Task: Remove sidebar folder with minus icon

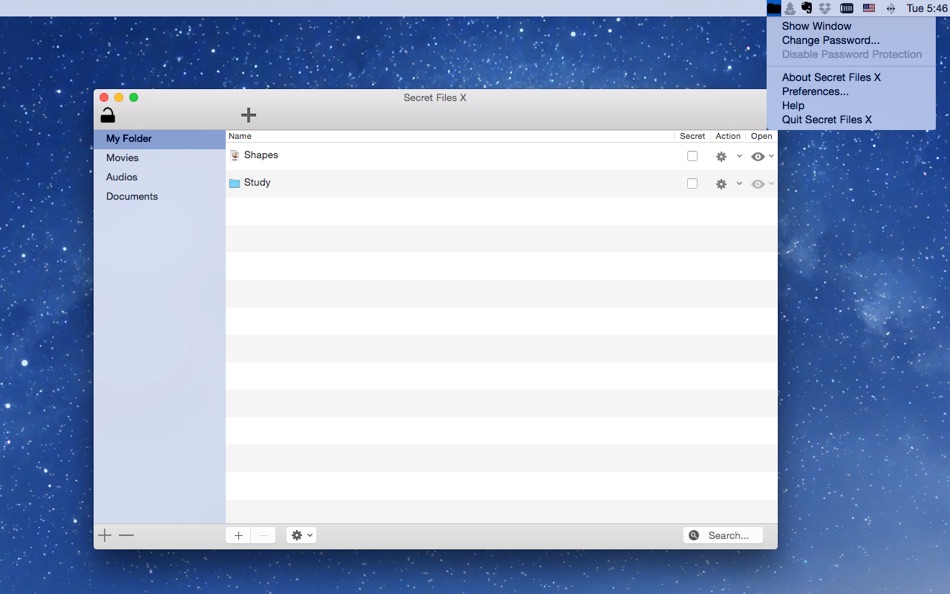Action: click(x=126, y=535)
